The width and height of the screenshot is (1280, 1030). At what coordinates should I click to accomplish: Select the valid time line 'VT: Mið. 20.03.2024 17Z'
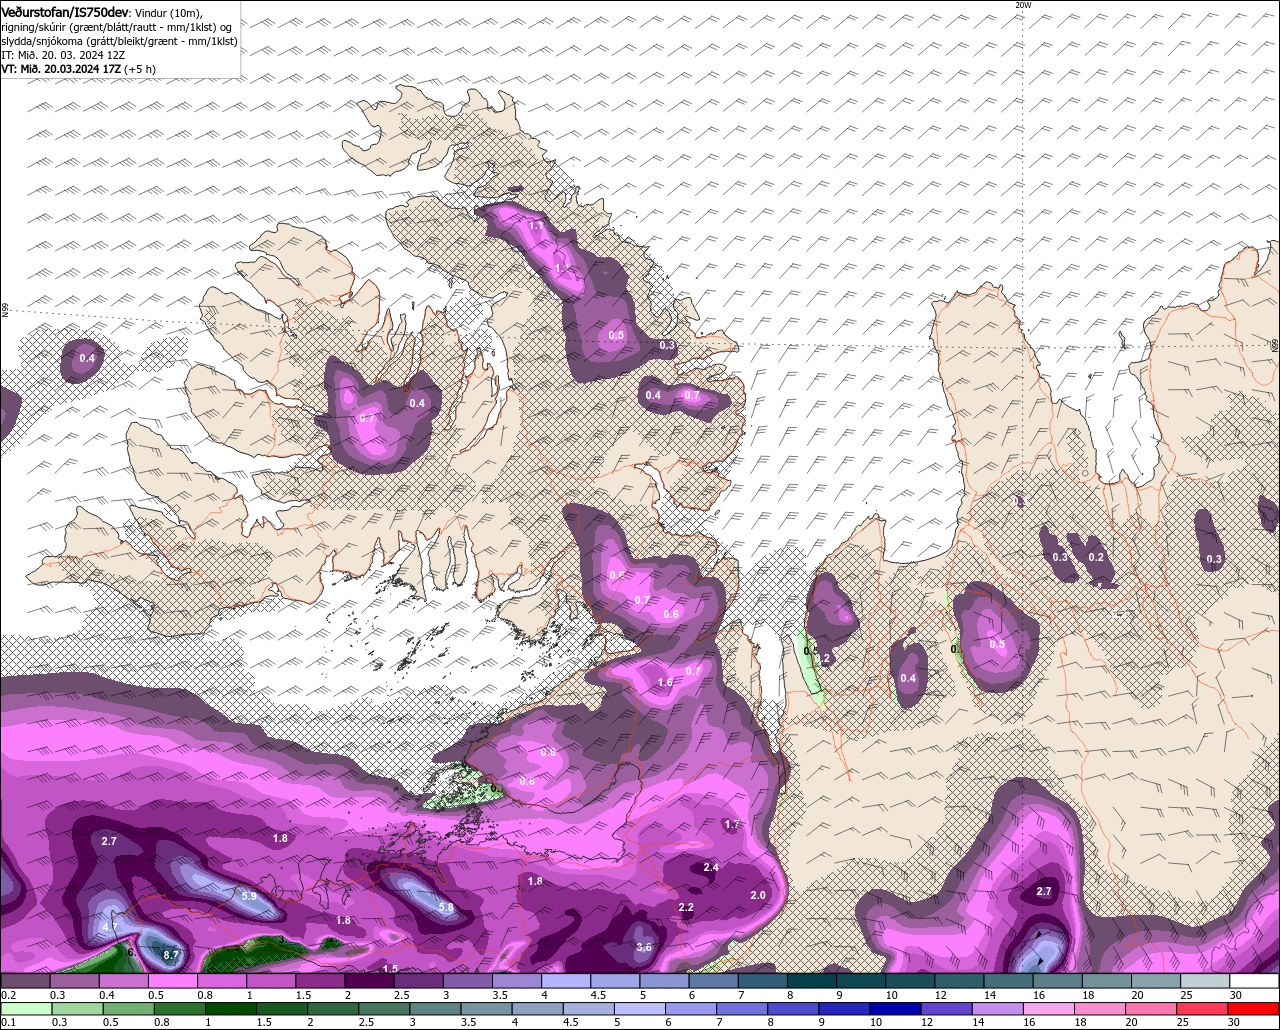pos(60,69)
